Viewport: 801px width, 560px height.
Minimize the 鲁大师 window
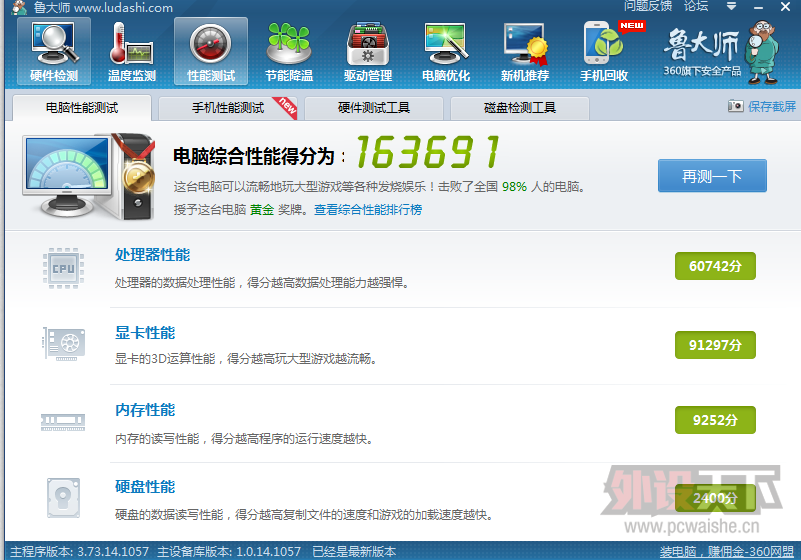[x=758, y=7]
